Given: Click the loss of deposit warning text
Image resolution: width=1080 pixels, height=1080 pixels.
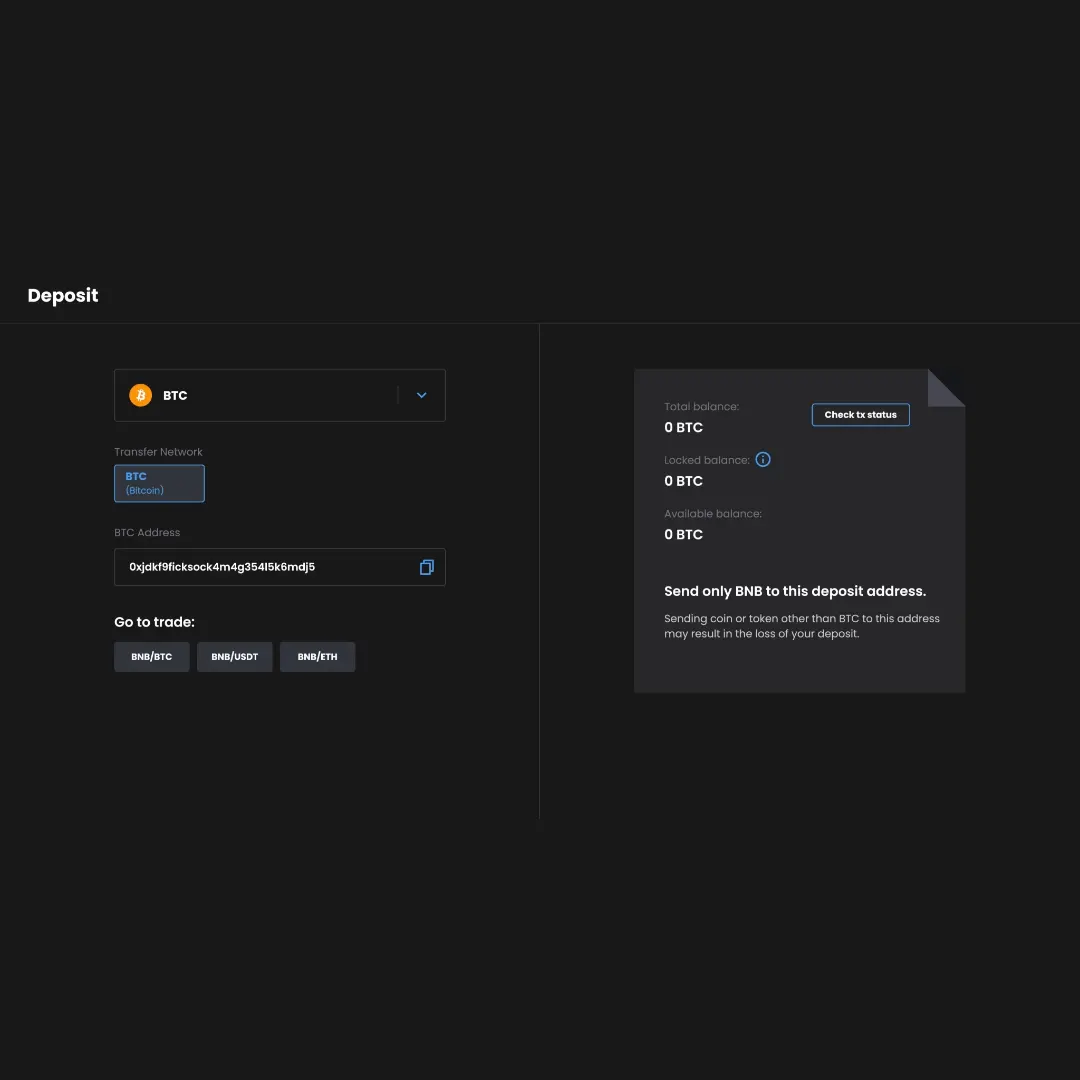Looking at the screenshot, I should click(801, 626).
